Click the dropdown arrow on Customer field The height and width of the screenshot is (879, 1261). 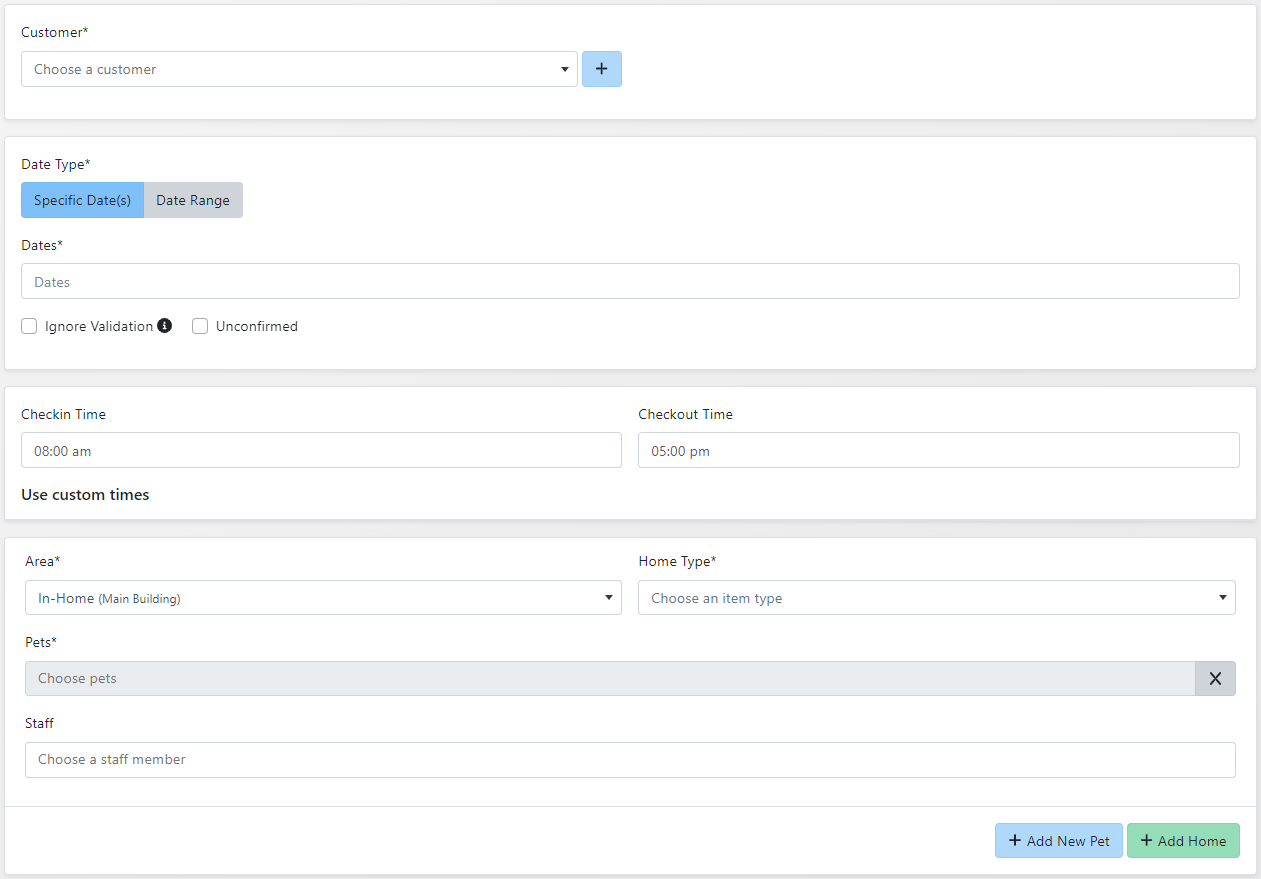coord(565,70)
